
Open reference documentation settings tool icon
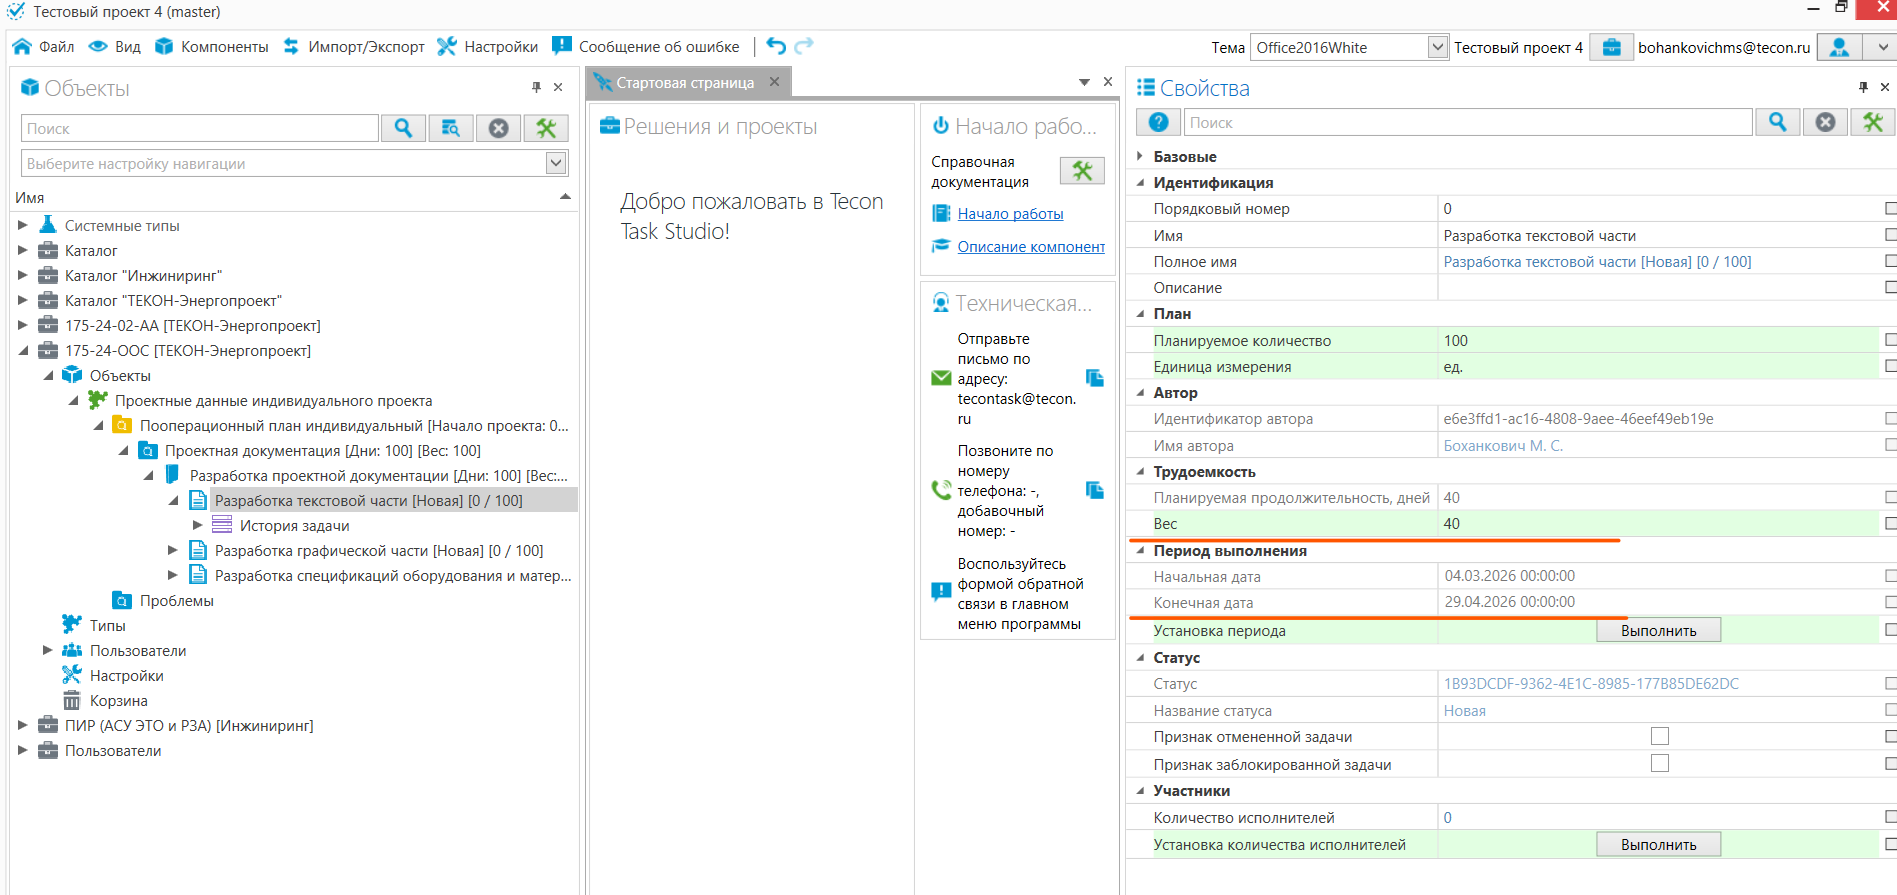tap(1082, 171)
